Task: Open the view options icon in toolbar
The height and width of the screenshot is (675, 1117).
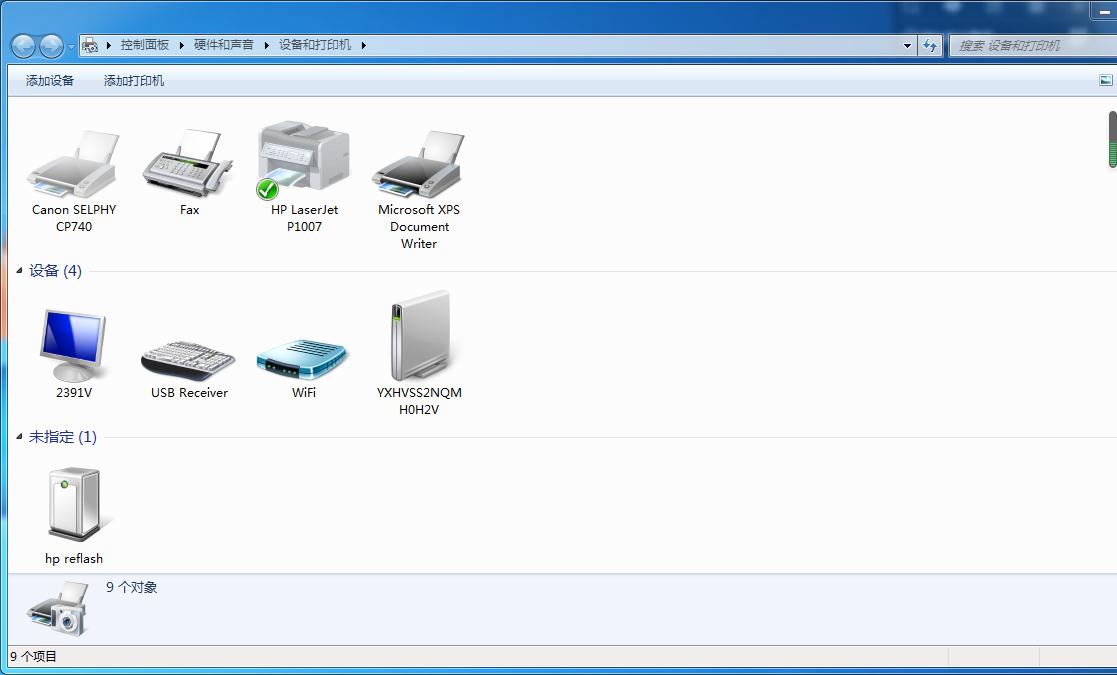Action: click(x=1106, y=80)
